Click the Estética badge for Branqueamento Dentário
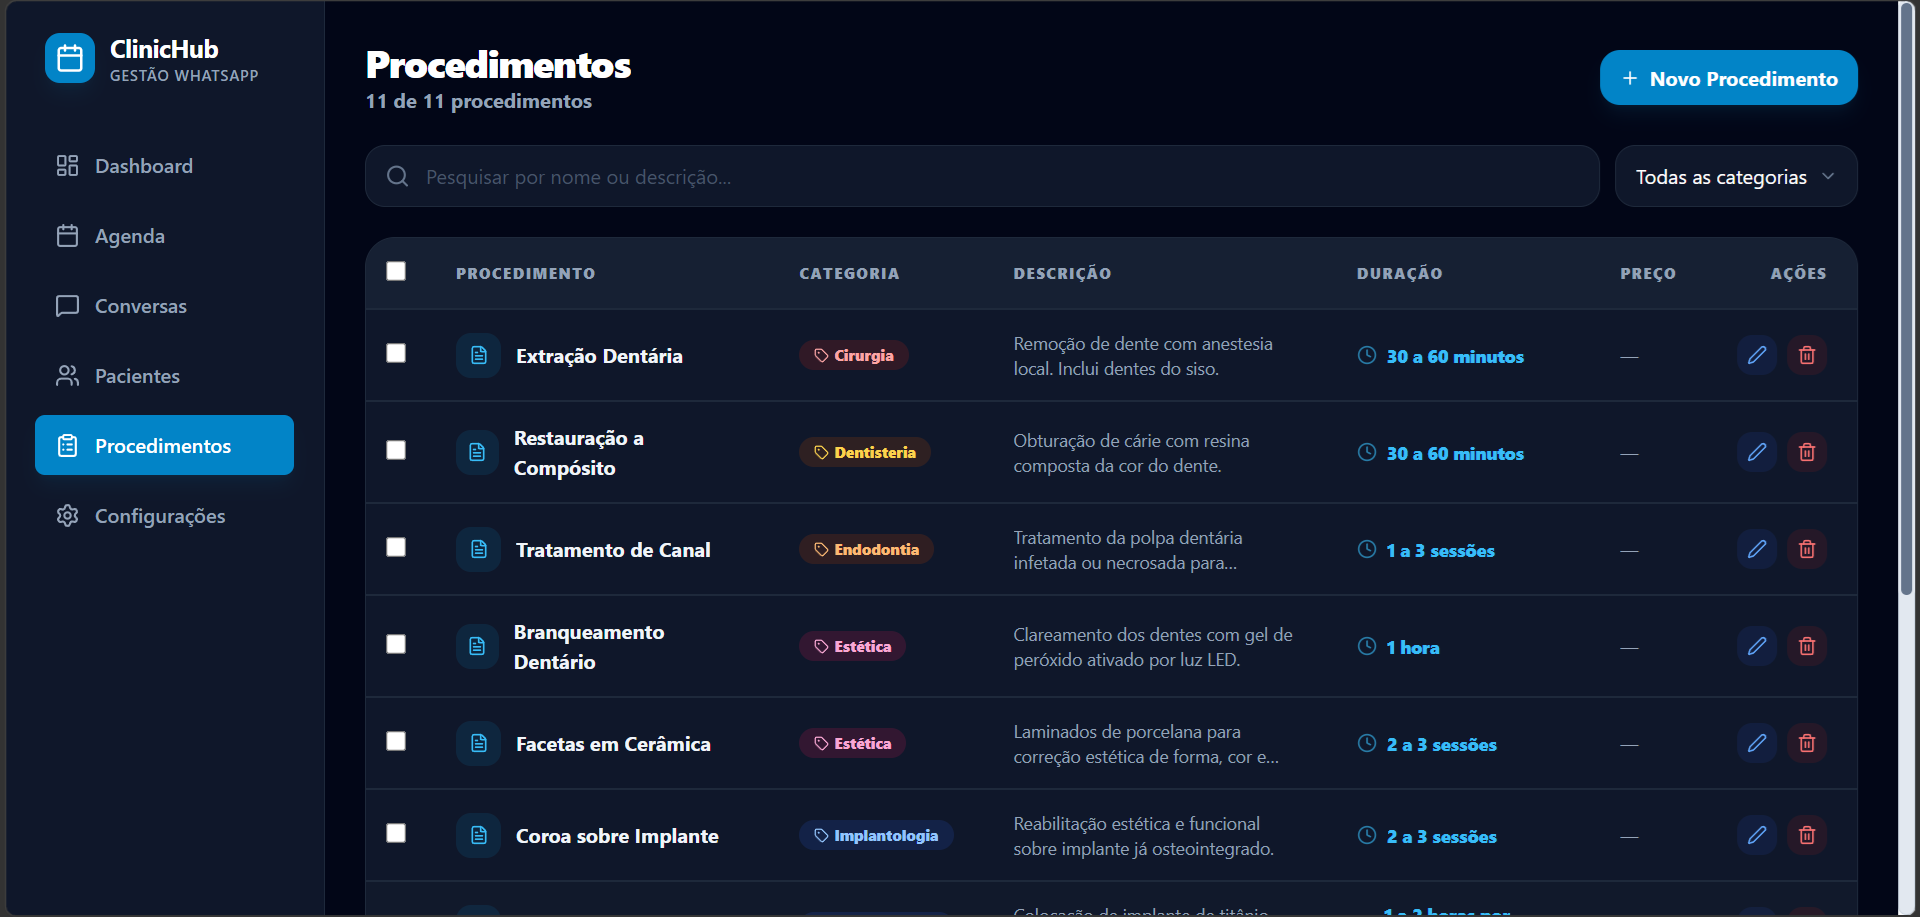Image resolution: width=1920 pixels, height=917 pixels. click(852, 646)
